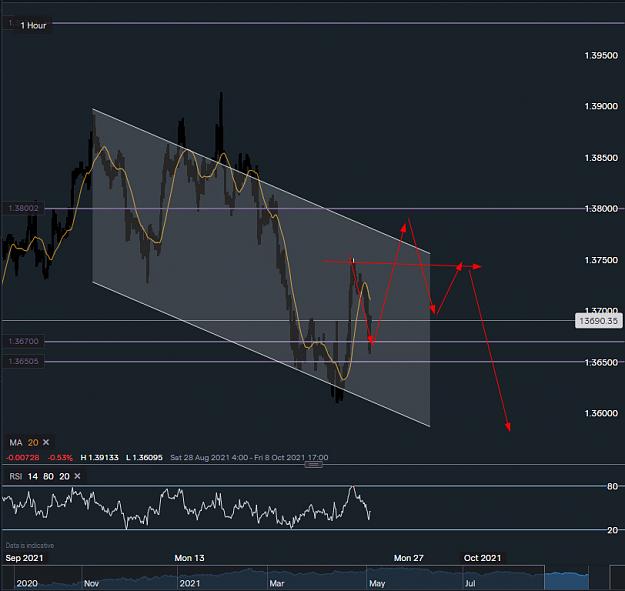Click the RSI period value 14
The image size is (625, 591).
(33, 476)
